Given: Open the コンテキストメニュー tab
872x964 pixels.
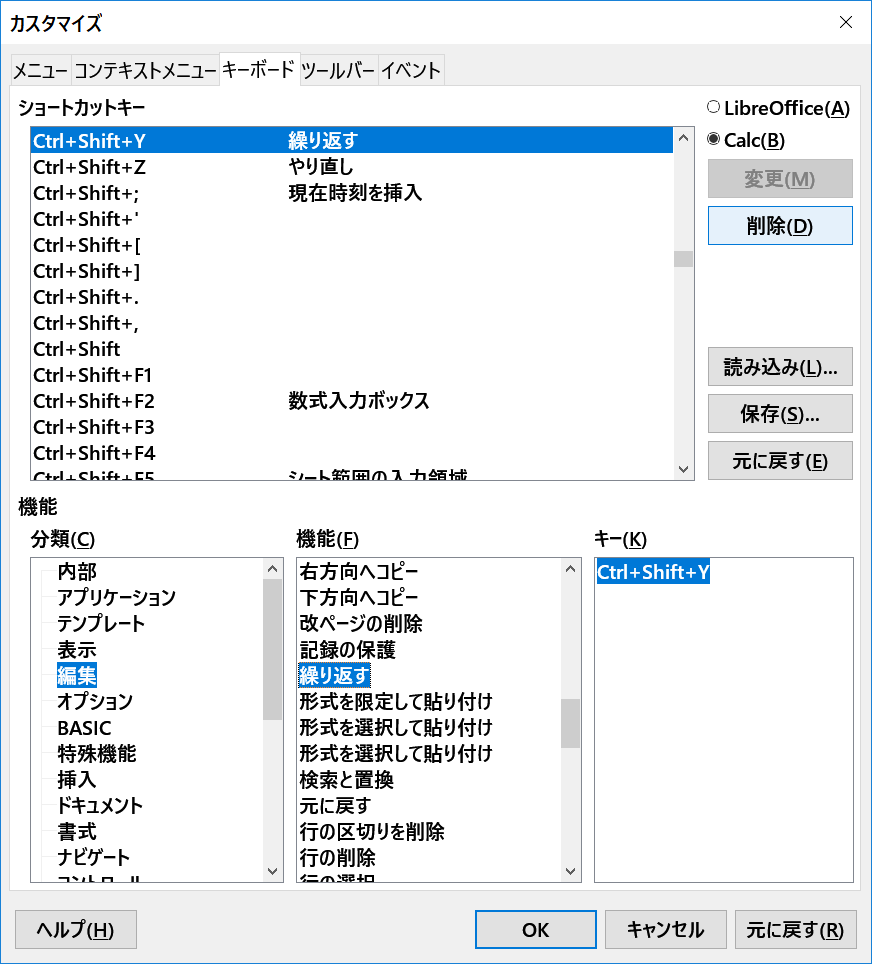Looking at the screenshot, I should (x=145, y=70).
